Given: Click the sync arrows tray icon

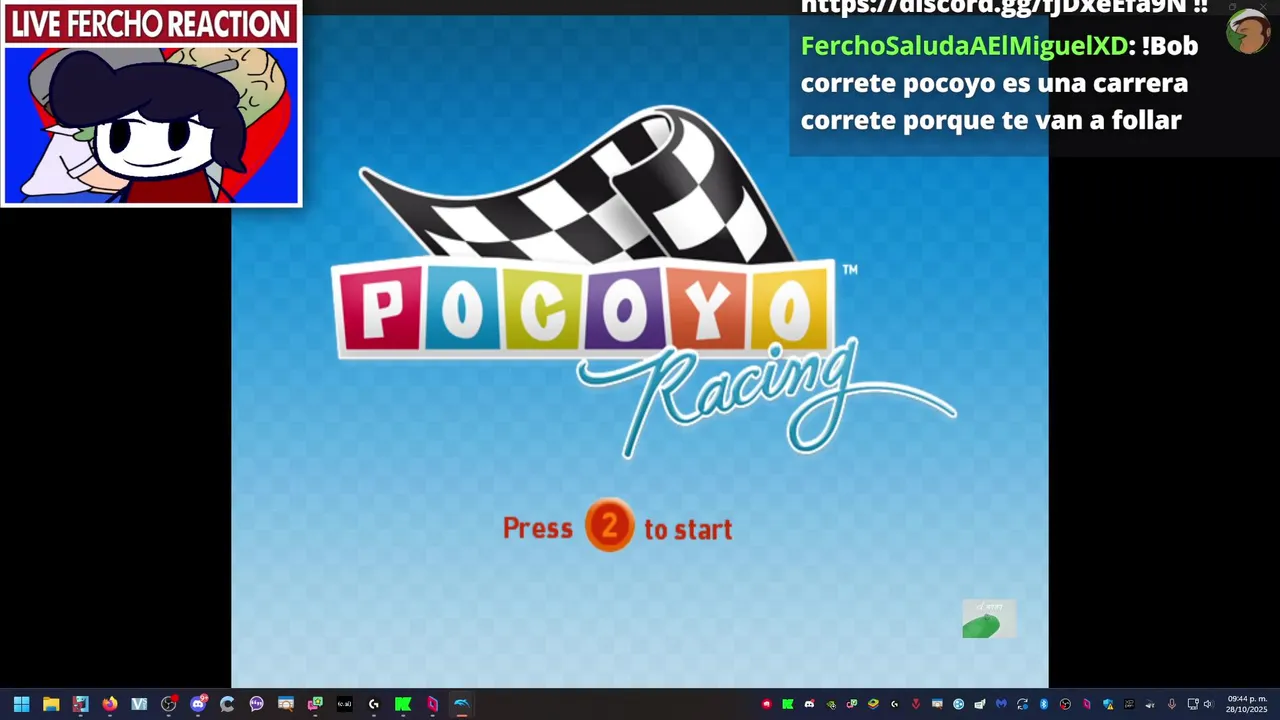Looking at the screenshot, I should click(x=1022, y=704).
